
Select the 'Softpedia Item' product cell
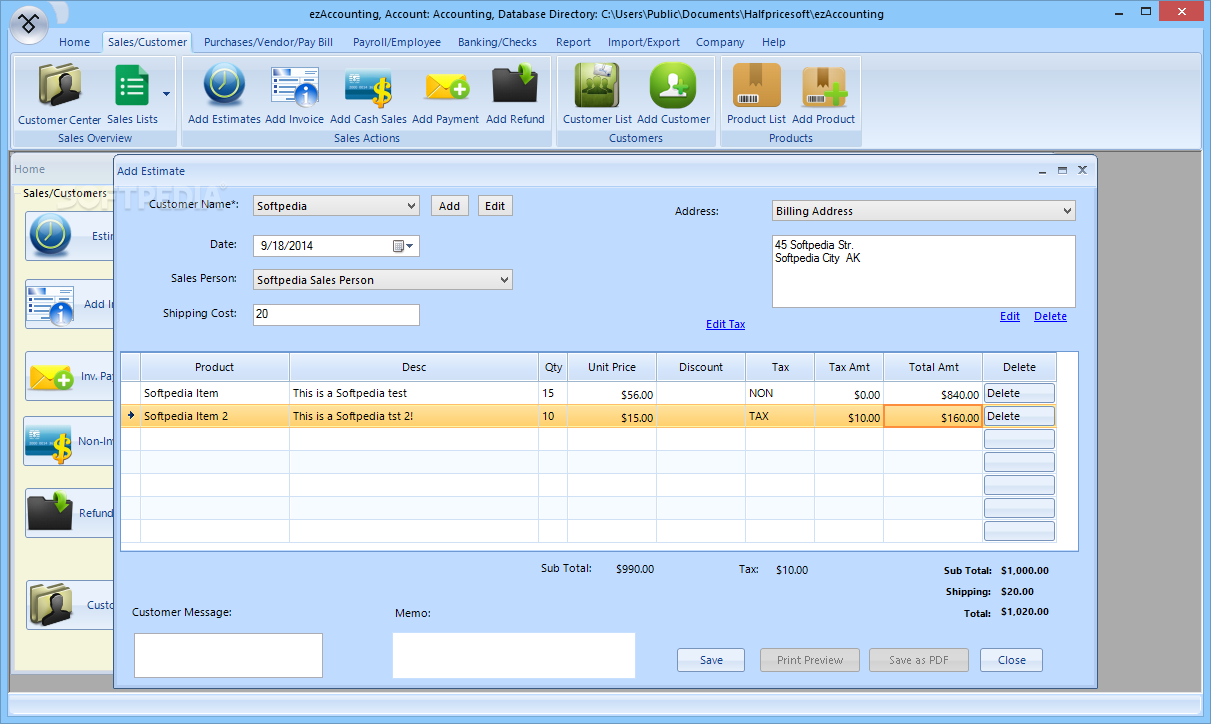pos(215,393)
